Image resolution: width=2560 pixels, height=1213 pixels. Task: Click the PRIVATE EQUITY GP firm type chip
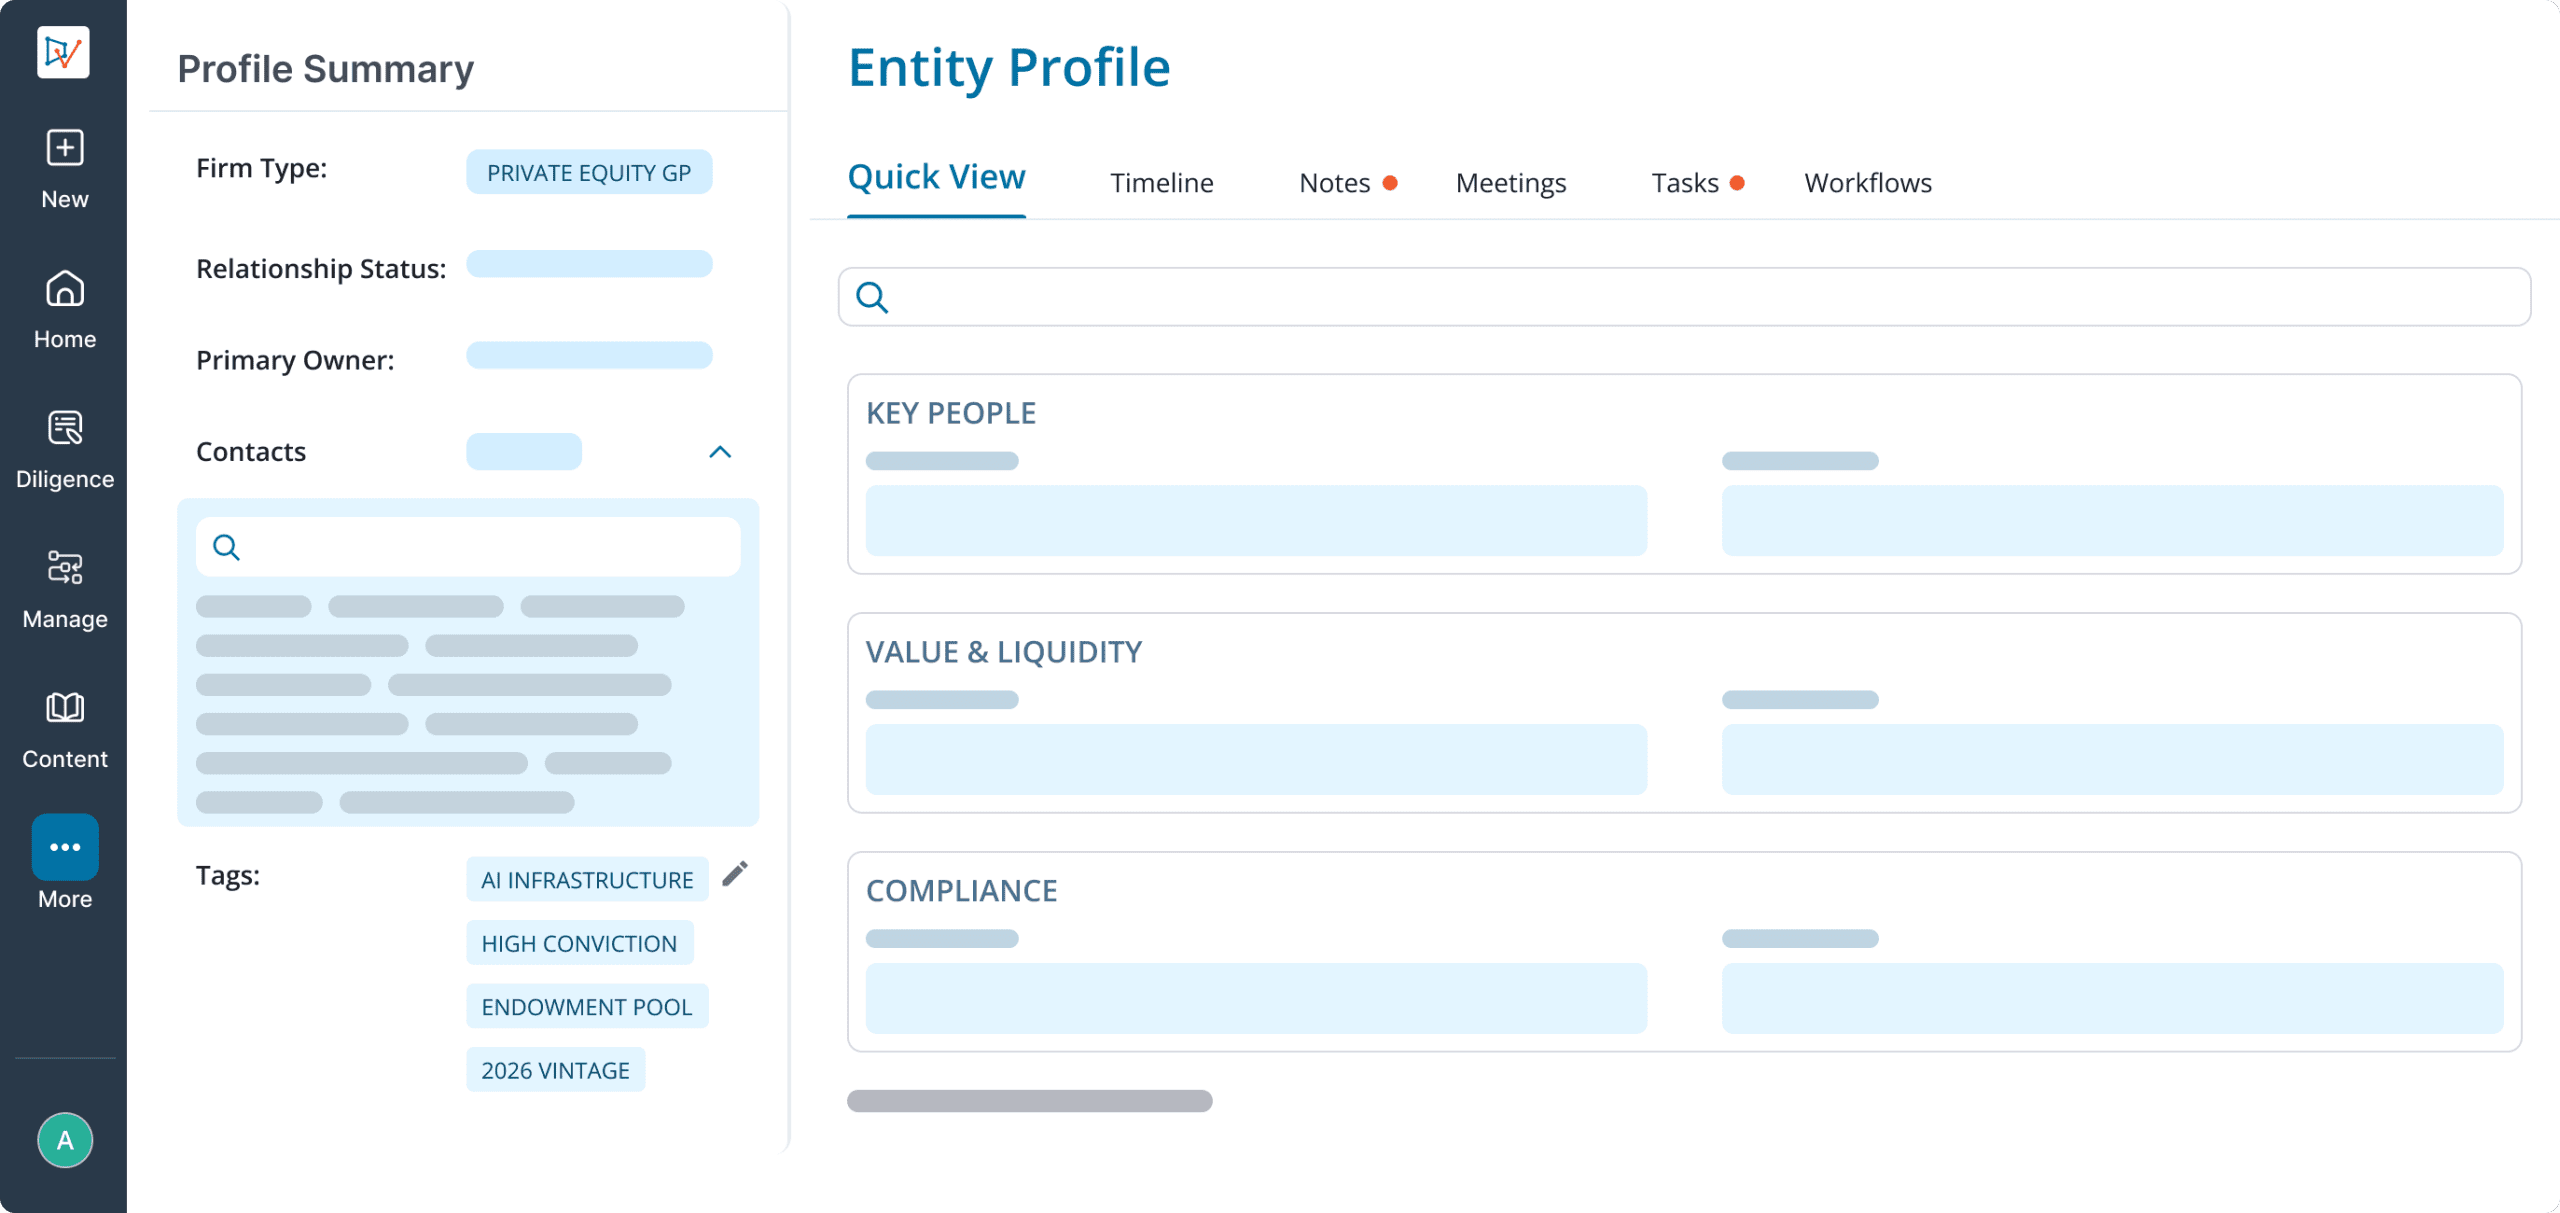click(589, 172)
